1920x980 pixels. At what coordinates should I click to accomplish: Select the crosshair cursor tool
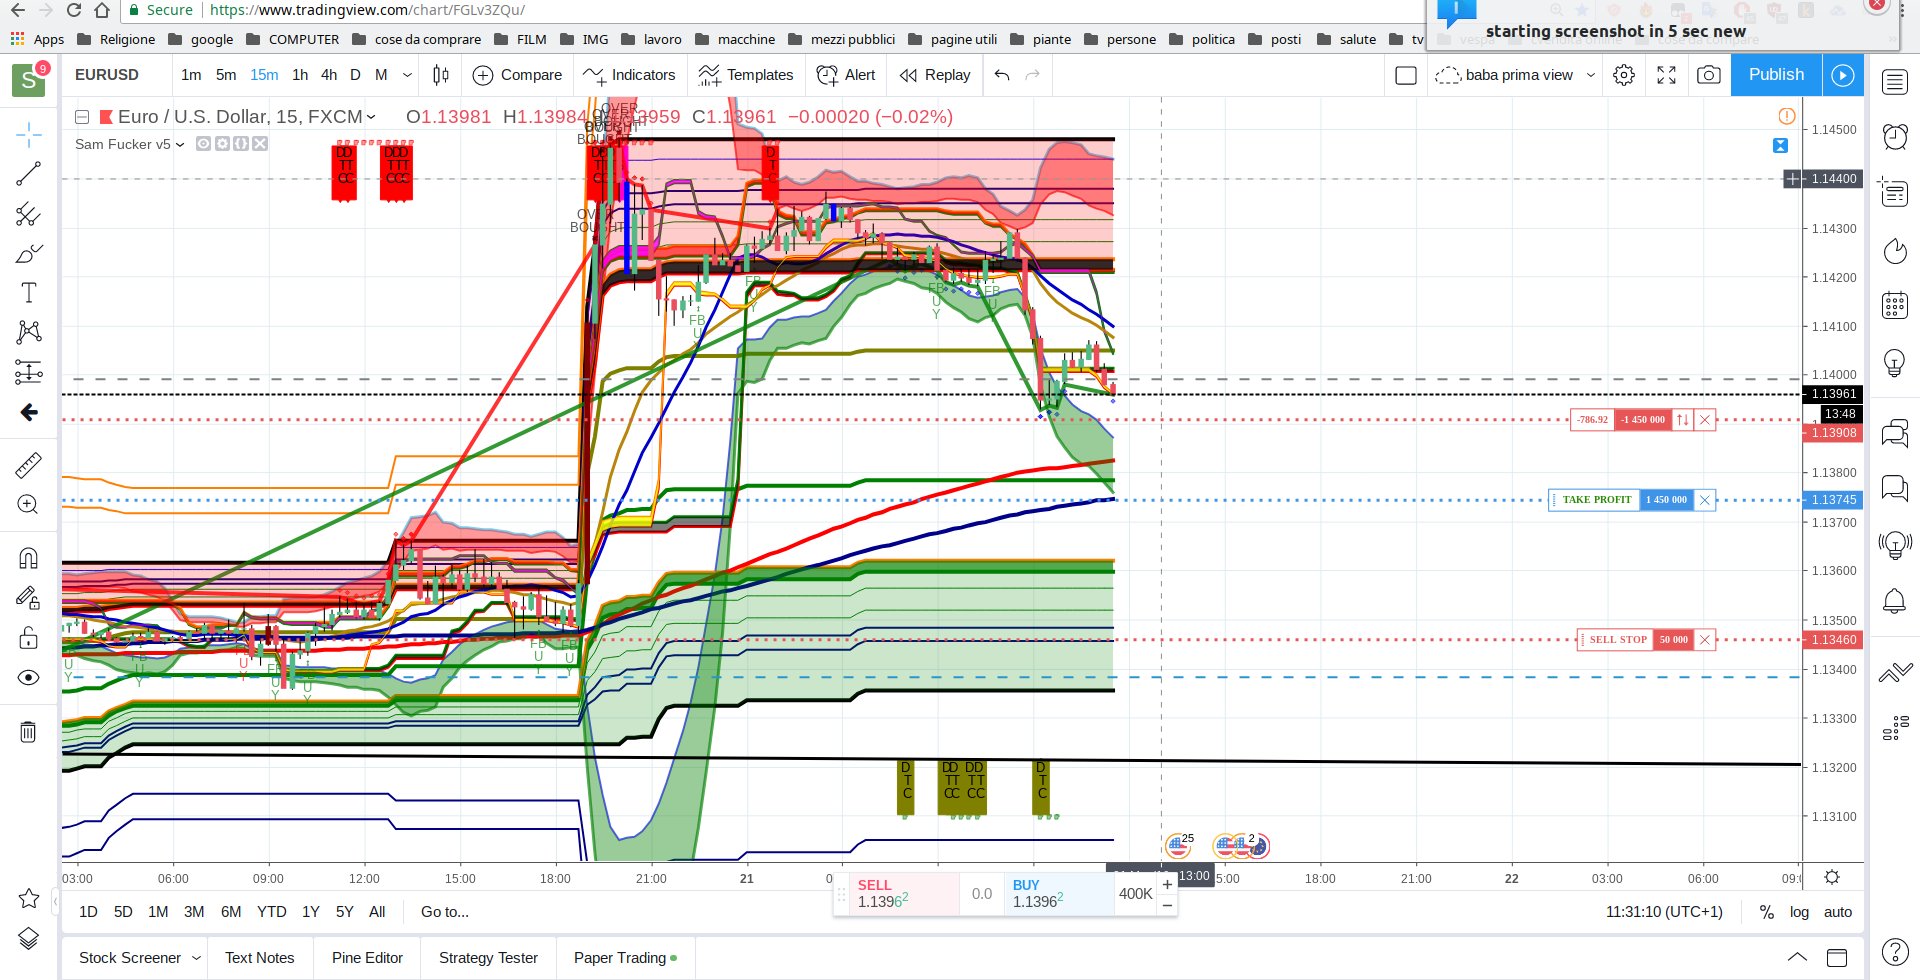[x=28, y=134]
